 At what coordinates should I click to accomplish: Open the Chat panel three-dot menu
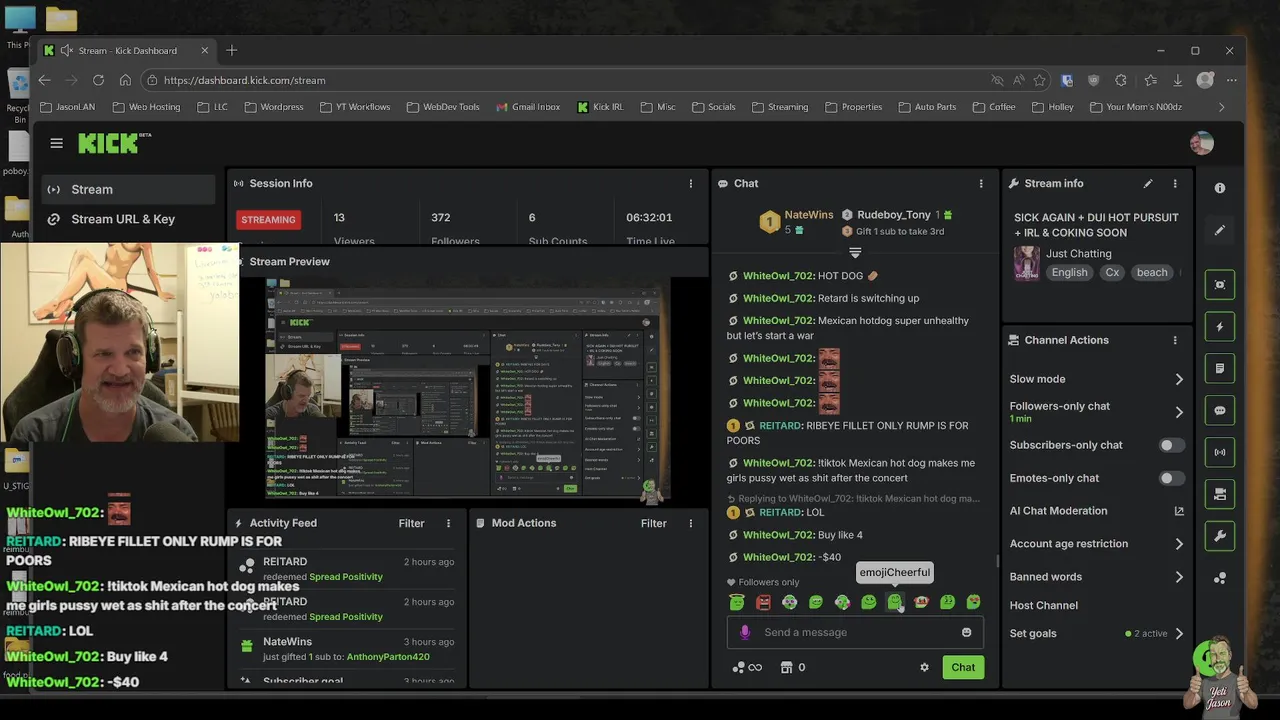click(981, 183)
